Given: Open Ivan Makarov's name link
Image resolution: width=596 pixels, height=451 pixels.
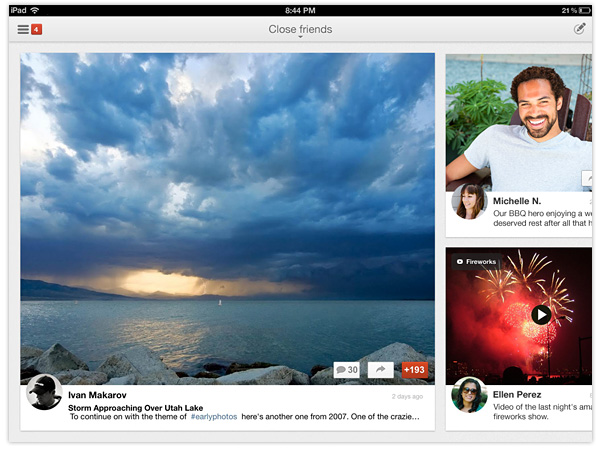Looking at the screenshot, I should pyautogui.click(x=97, y=395).
